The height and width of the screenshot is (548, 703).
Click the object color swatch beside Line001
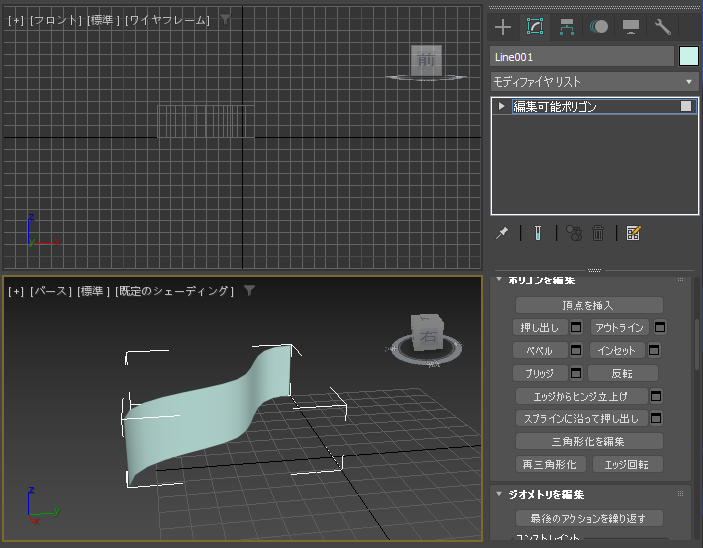click(x=688, y=57)
